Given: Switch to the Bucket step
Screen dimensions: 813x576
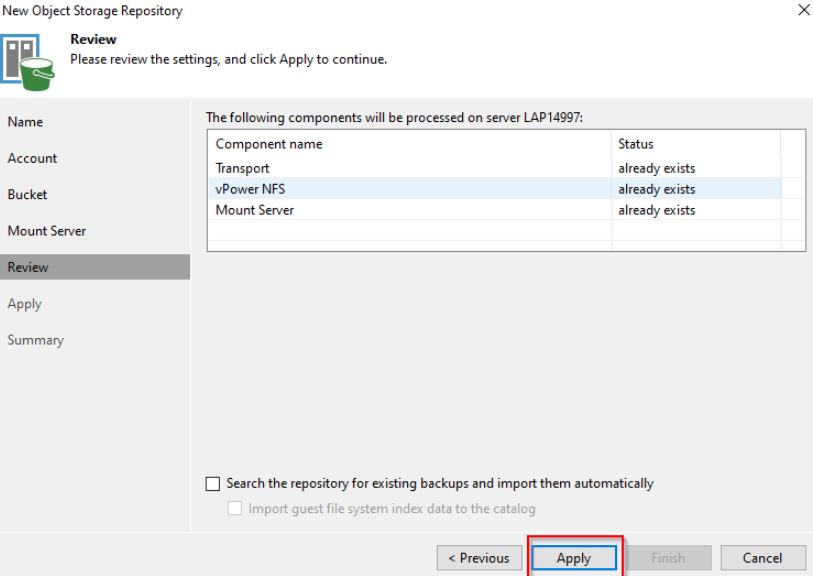Looking at the screenshot, I should [28, 195].
